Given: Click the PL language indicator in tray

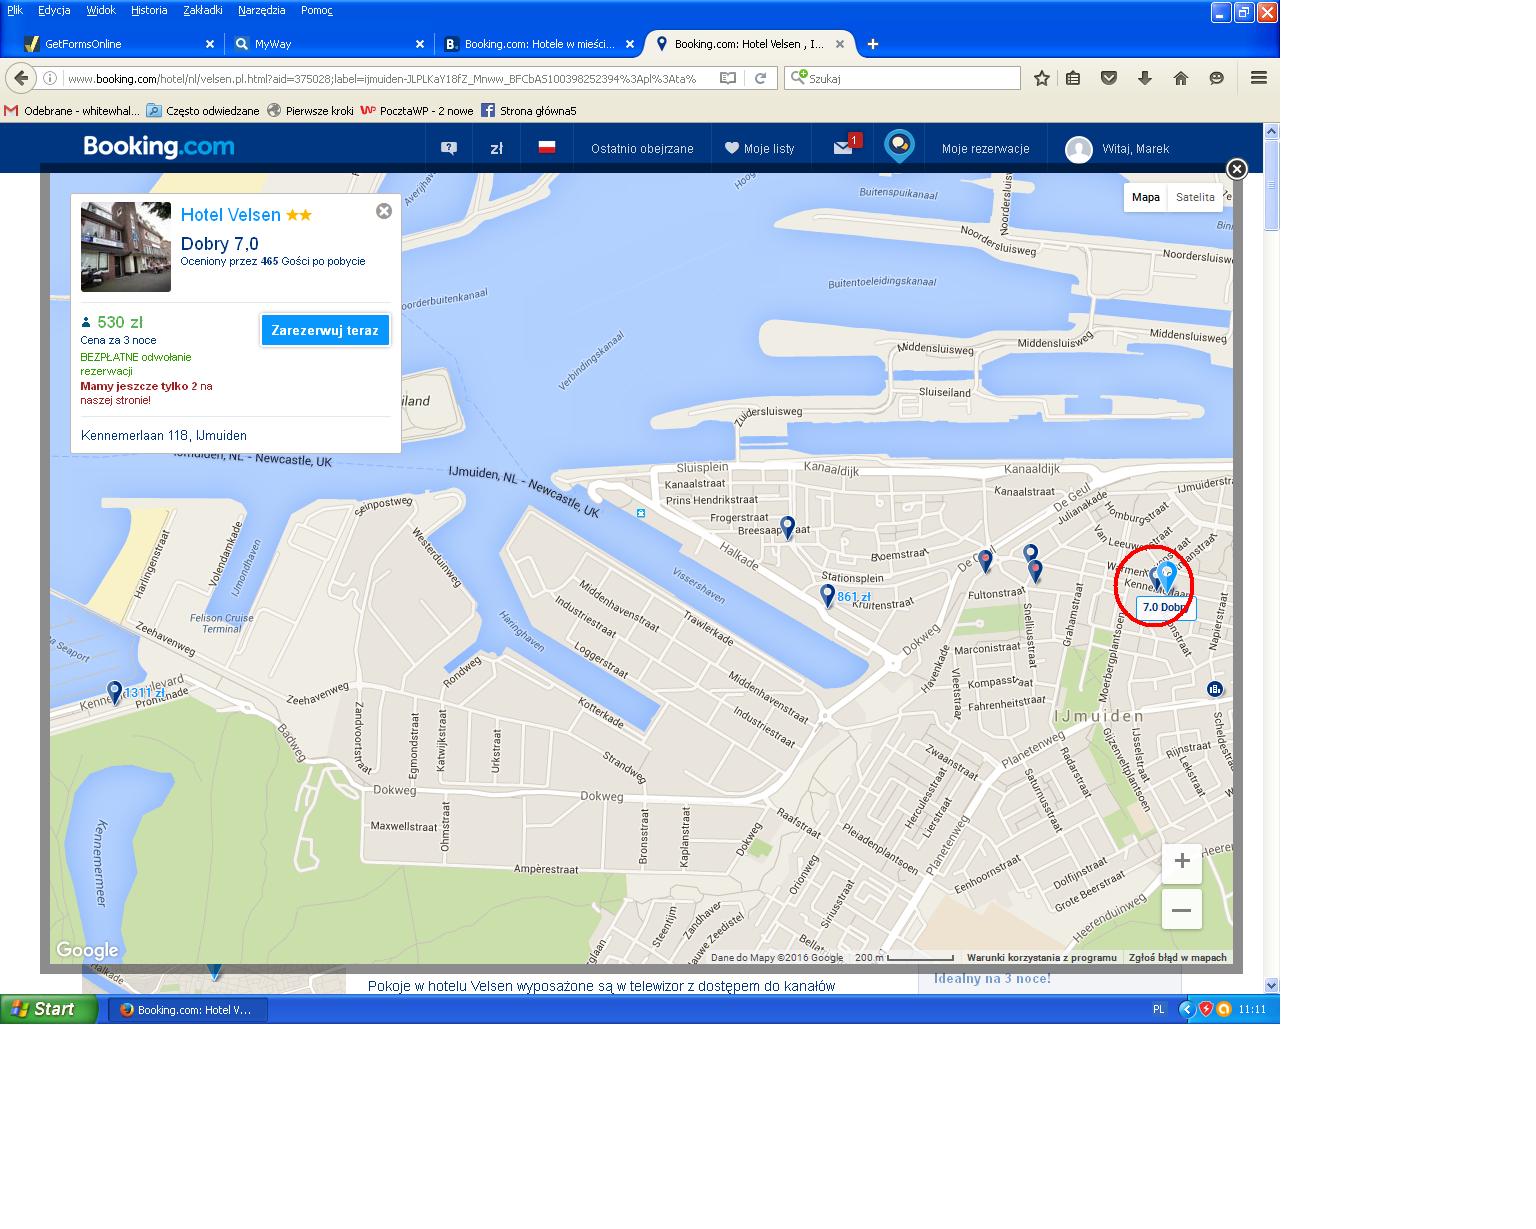Looking at the screenshot, I should tap(1159, 1010).
